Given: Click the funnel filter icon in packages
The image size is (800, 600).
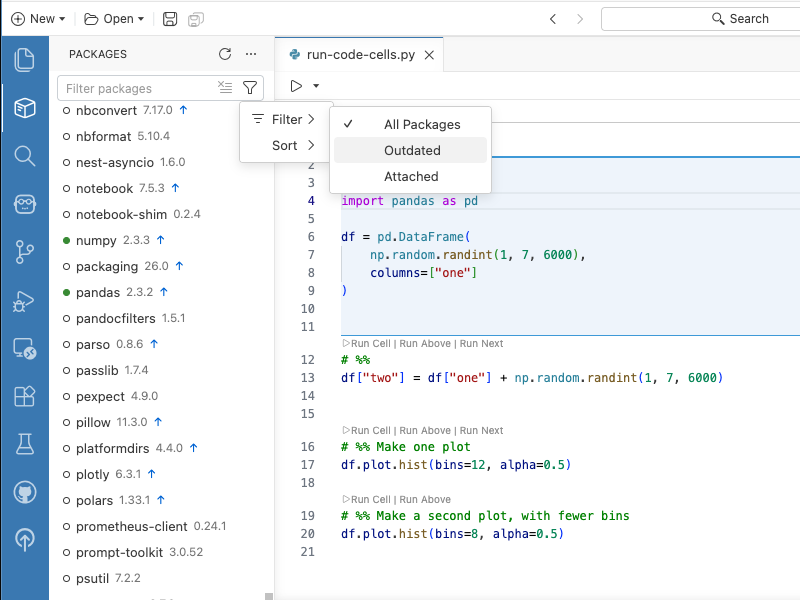Looking at the screenshot, I should (x=250, y=88).
